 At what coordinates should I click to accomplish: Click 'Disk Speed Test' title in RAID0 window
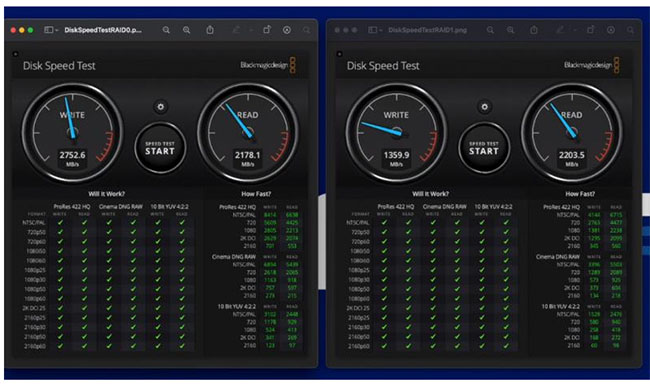point(59,65)
